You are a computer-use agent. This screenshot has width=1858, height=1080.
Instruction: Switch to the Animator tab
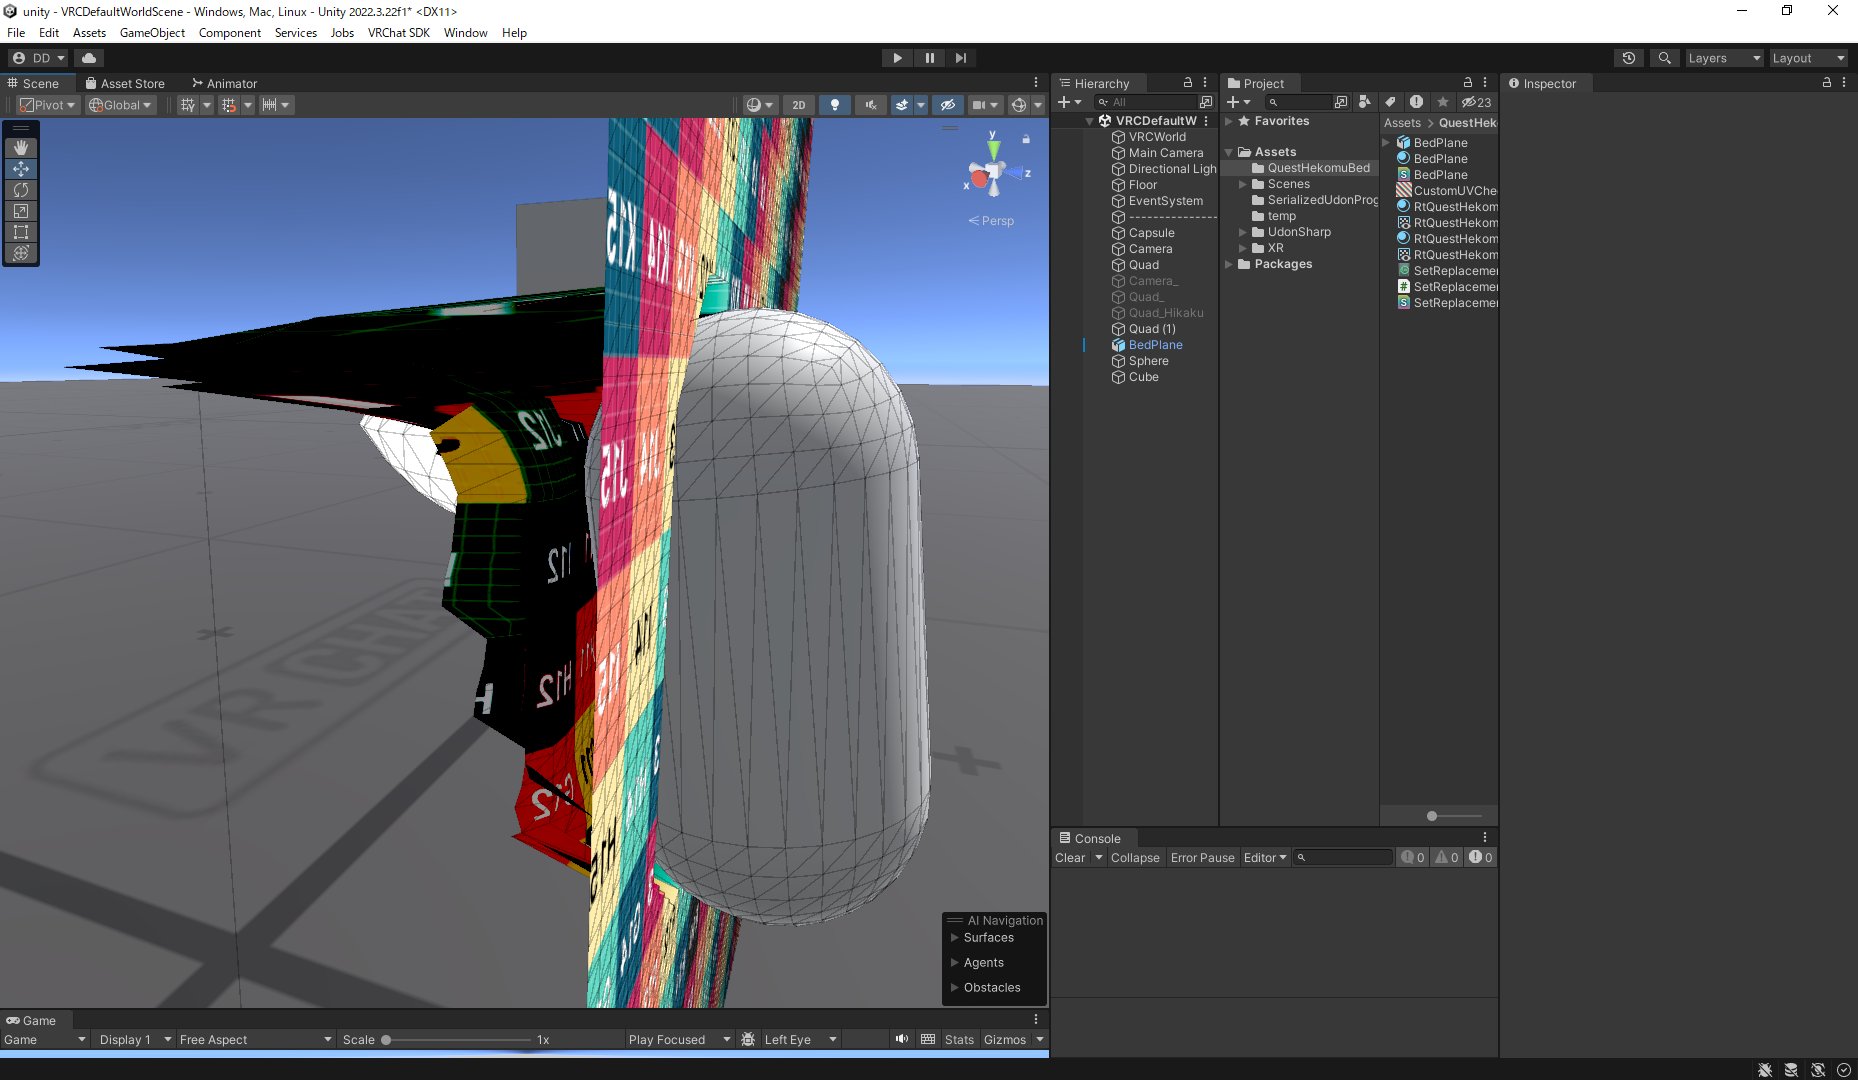pos(224,83)
